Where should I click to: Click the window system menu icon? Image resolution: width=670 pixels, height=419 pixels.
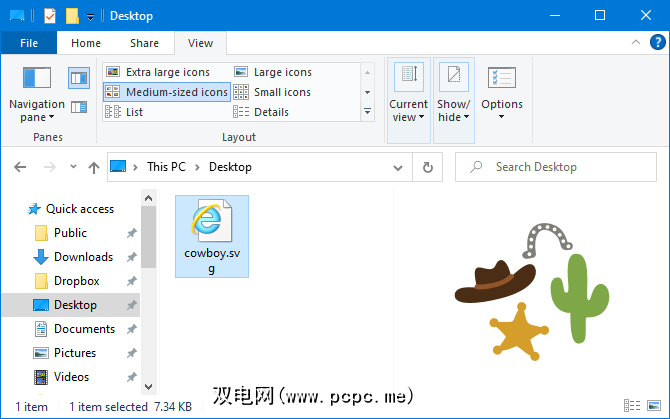coord(17,16)
